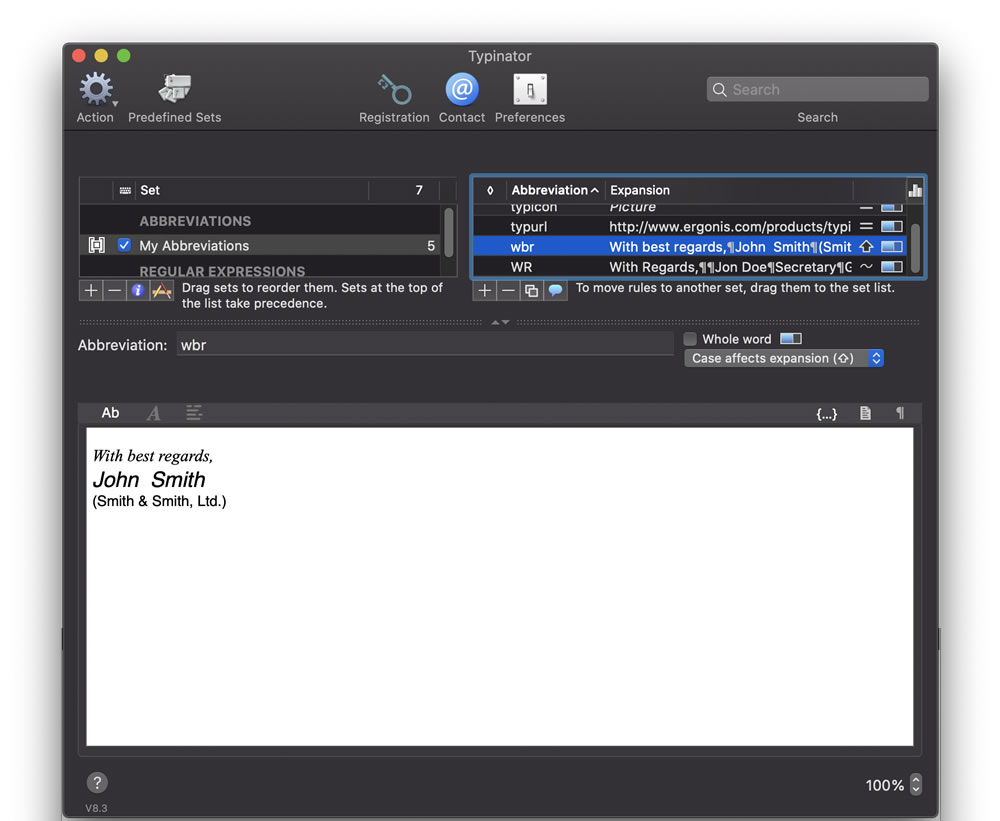1000x821 pixels.
Task: Switch to formatted text A icon
Action: (153, 413)
